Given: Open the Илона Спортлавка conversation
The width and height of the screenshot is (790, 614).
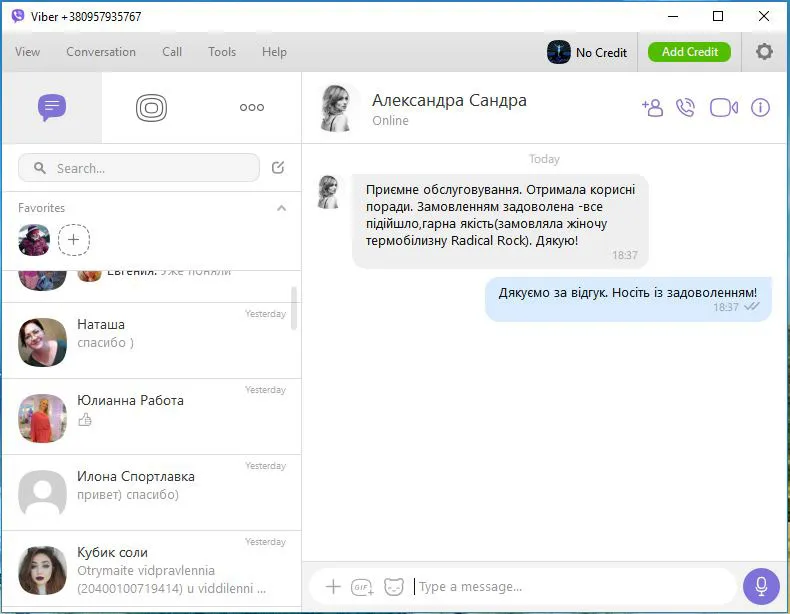Looking at the screenshot, I should 152,493.
